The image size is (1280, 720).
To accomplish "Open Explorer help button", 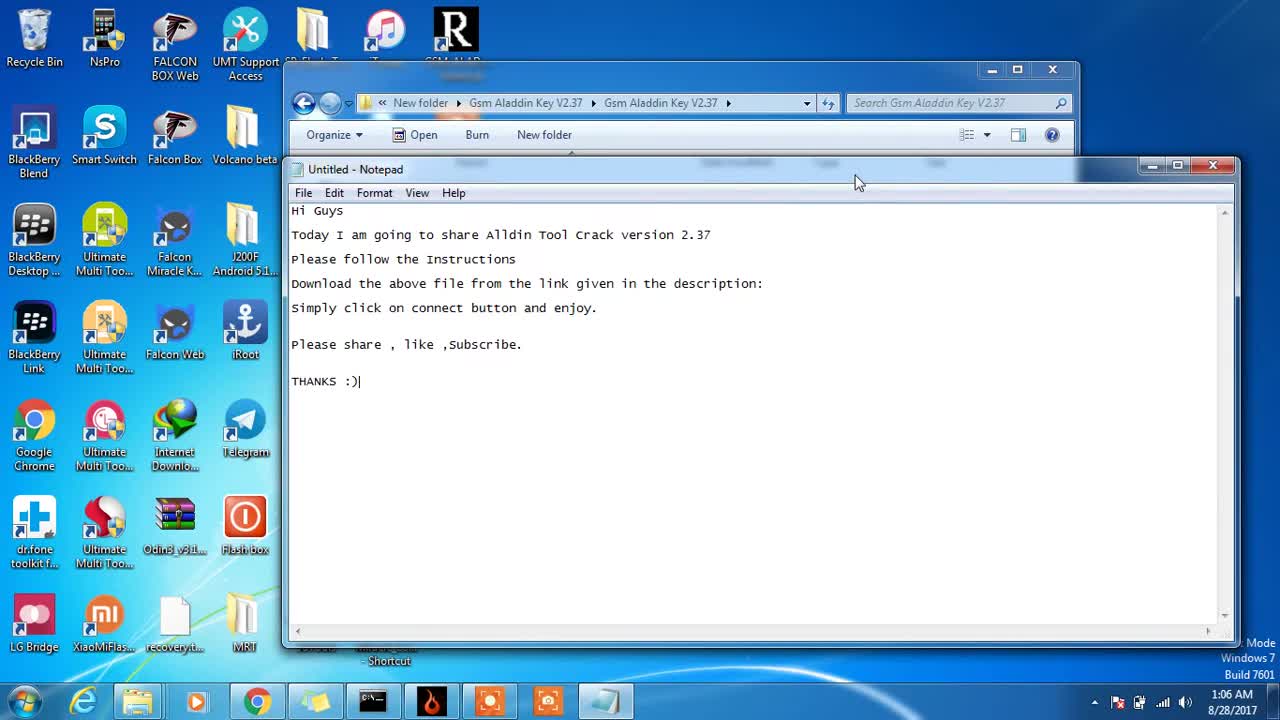I will [x=1052, y=135].
